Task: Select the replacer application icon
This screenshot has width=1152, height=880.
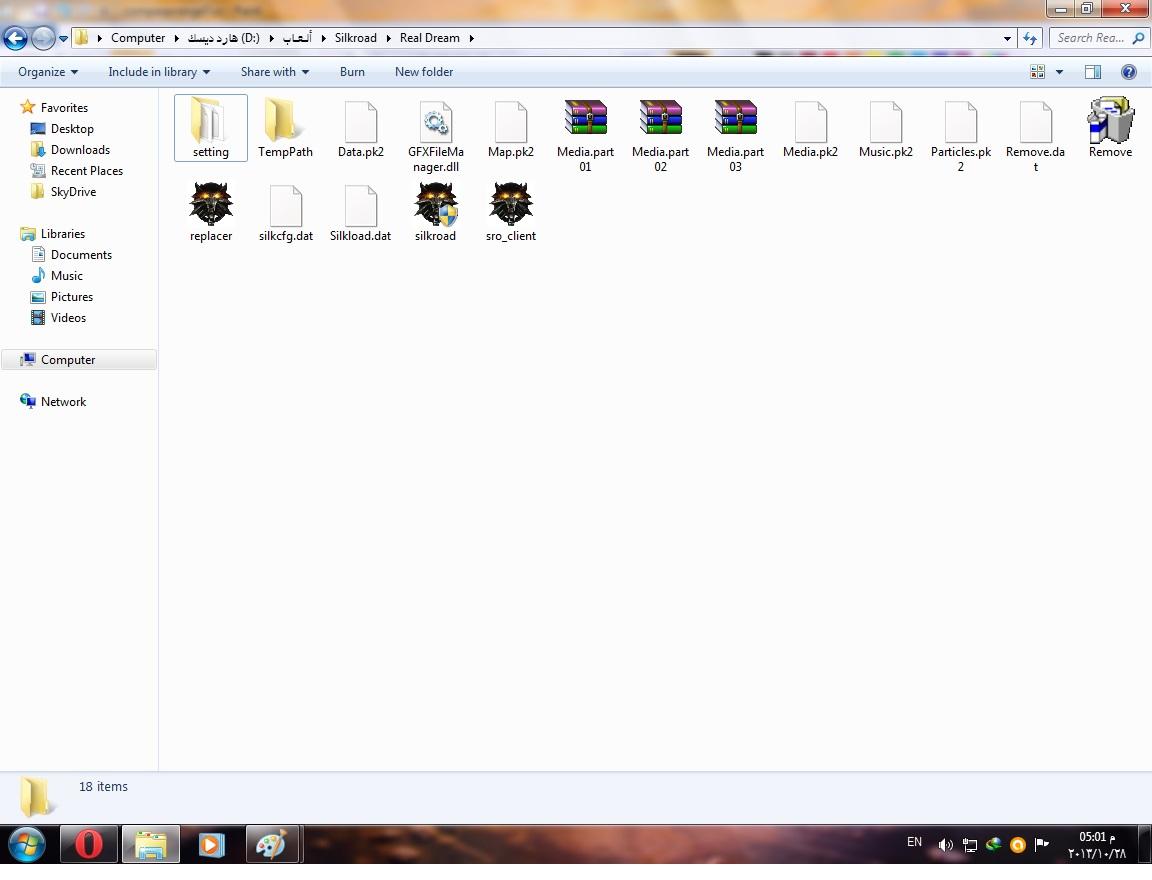Action: [x=211, y=203]
